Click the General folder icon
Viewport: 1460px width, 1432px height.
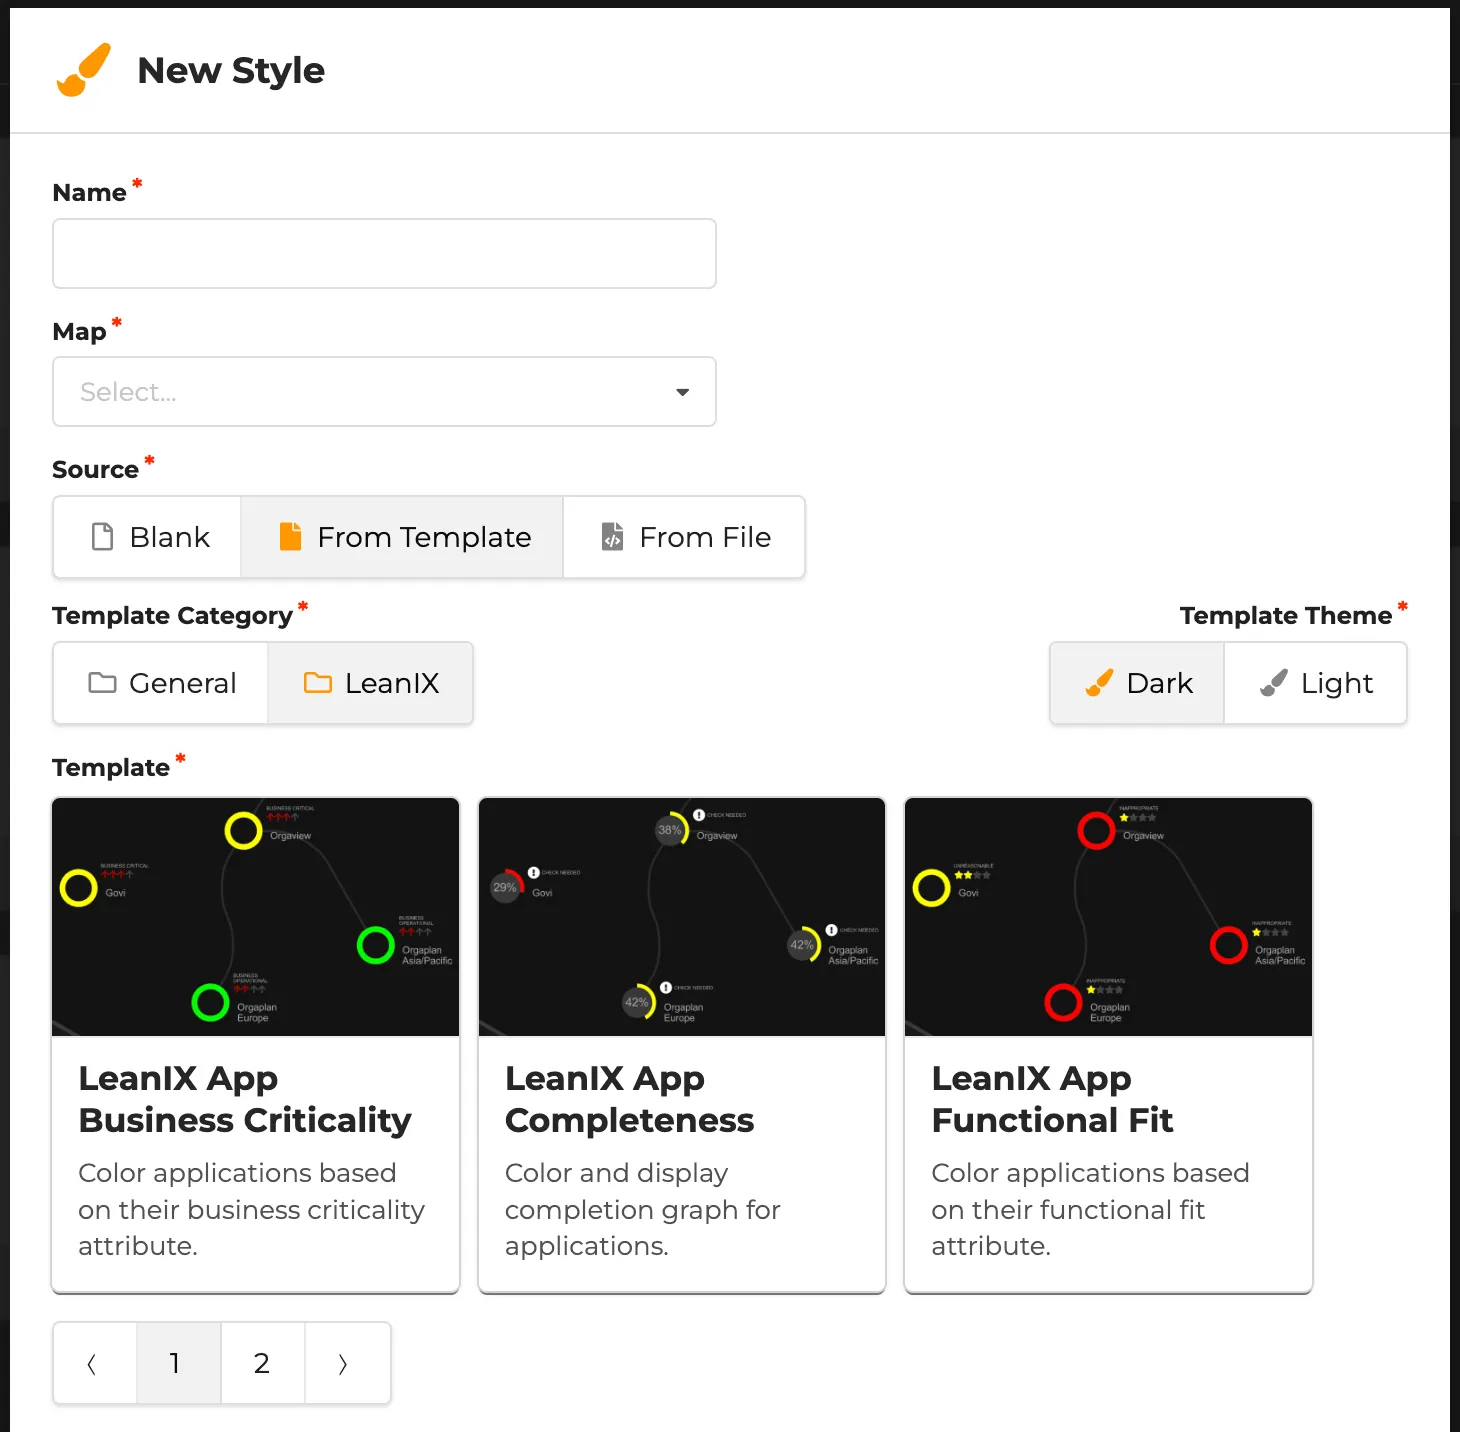[x=102, y=683]
